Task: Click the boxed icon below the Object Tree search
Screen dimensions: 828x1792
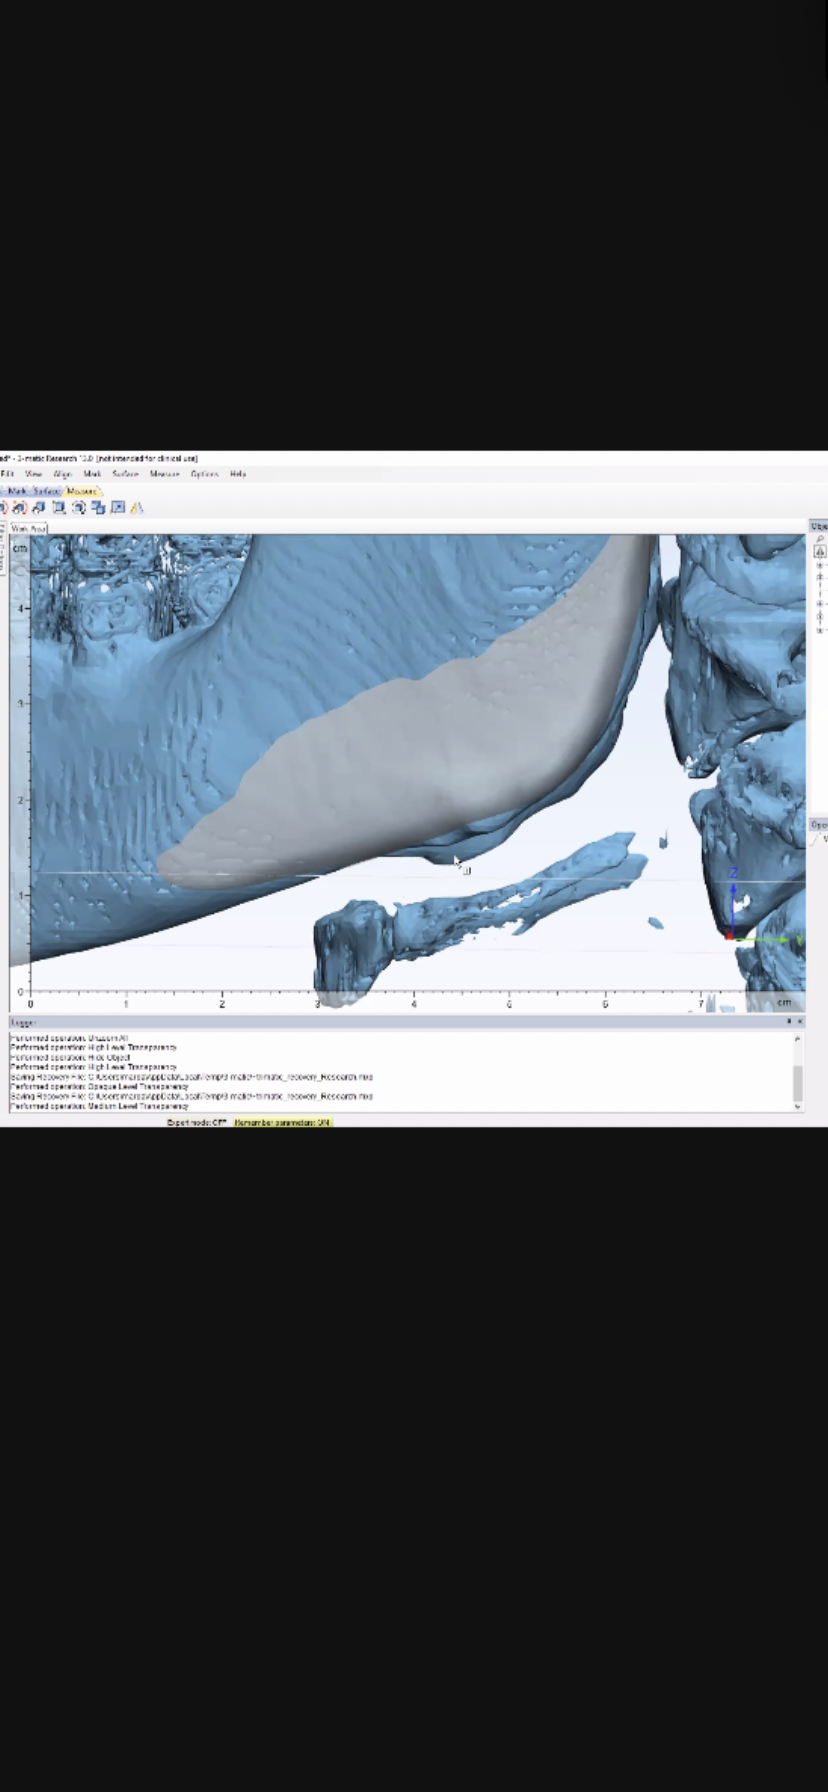Action: click(820, 551)
